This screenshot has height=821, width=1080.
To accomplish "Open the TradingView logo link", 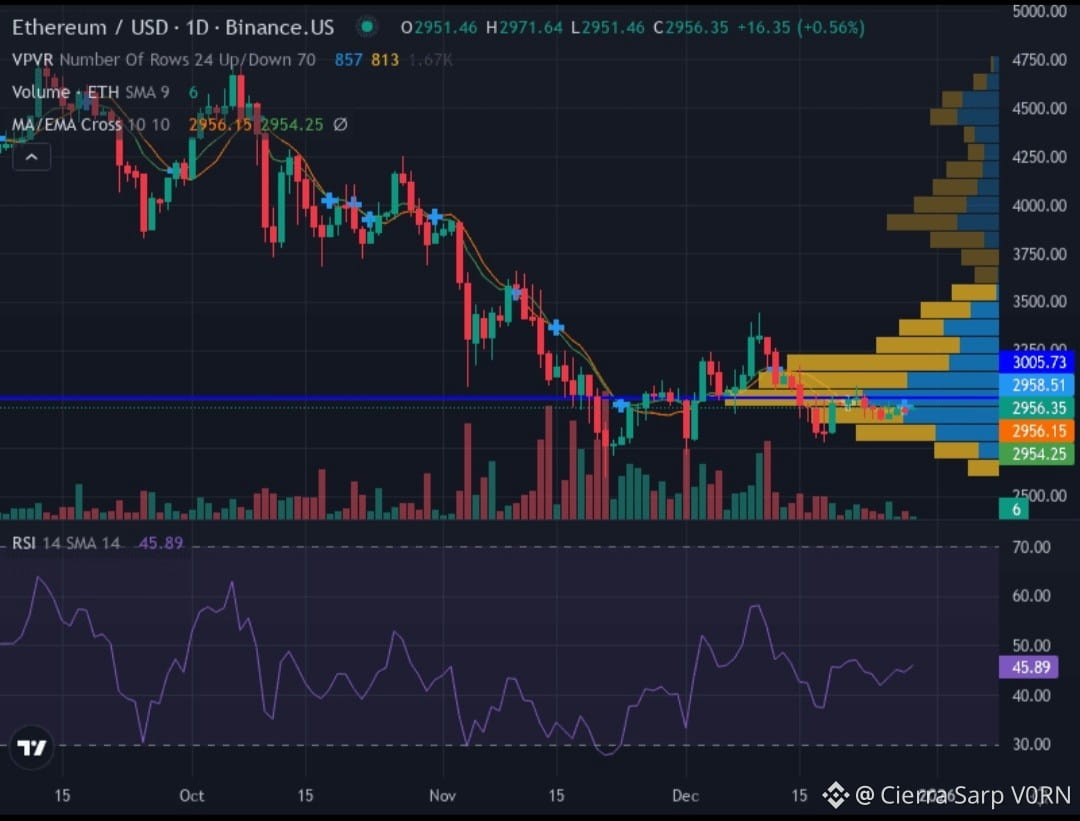I will 32,747.
